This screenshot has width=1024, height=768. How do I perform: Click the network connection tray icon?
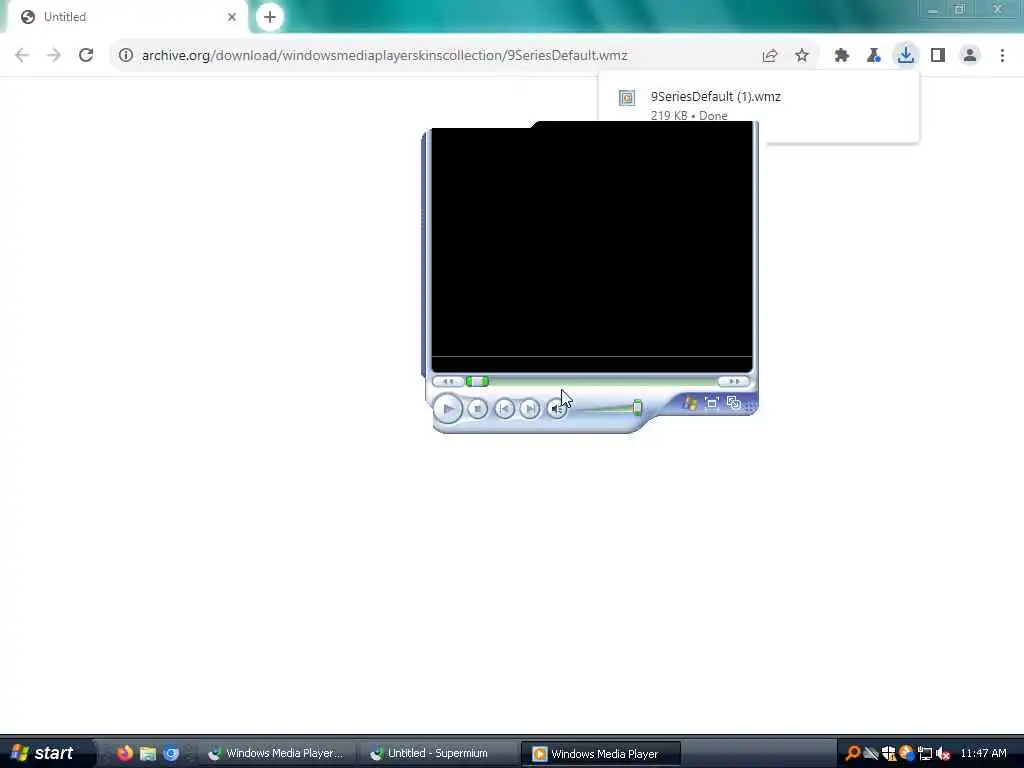[x=925, y=754]
